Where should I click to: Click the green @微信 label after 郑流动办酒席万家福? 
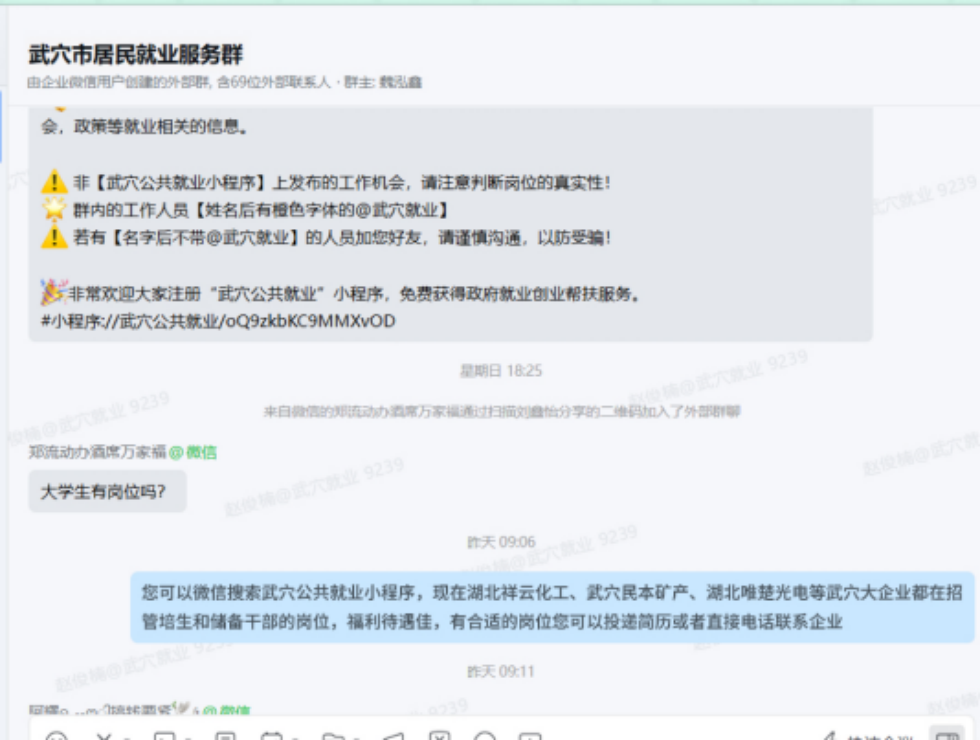click(x=193, y=452)
